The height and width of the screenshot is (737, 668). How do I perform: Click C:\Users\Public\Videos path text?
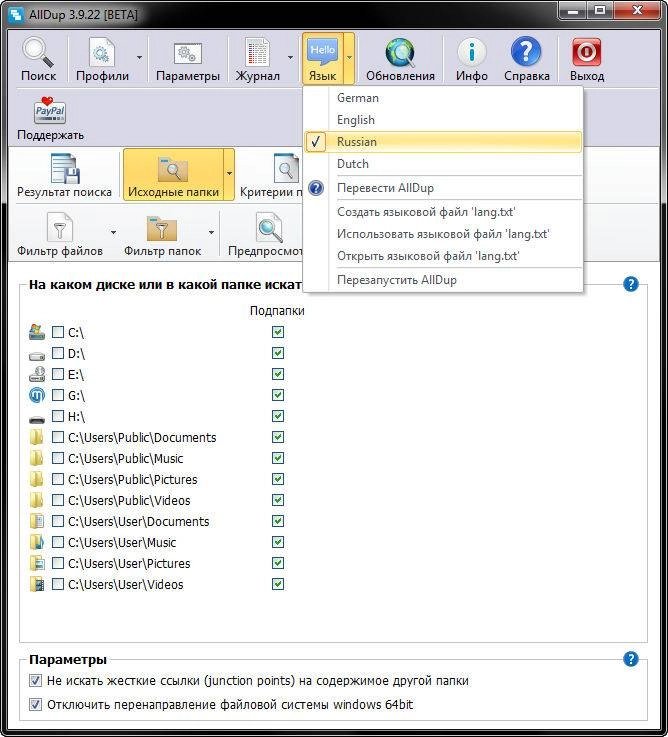(x=129, y=500)
